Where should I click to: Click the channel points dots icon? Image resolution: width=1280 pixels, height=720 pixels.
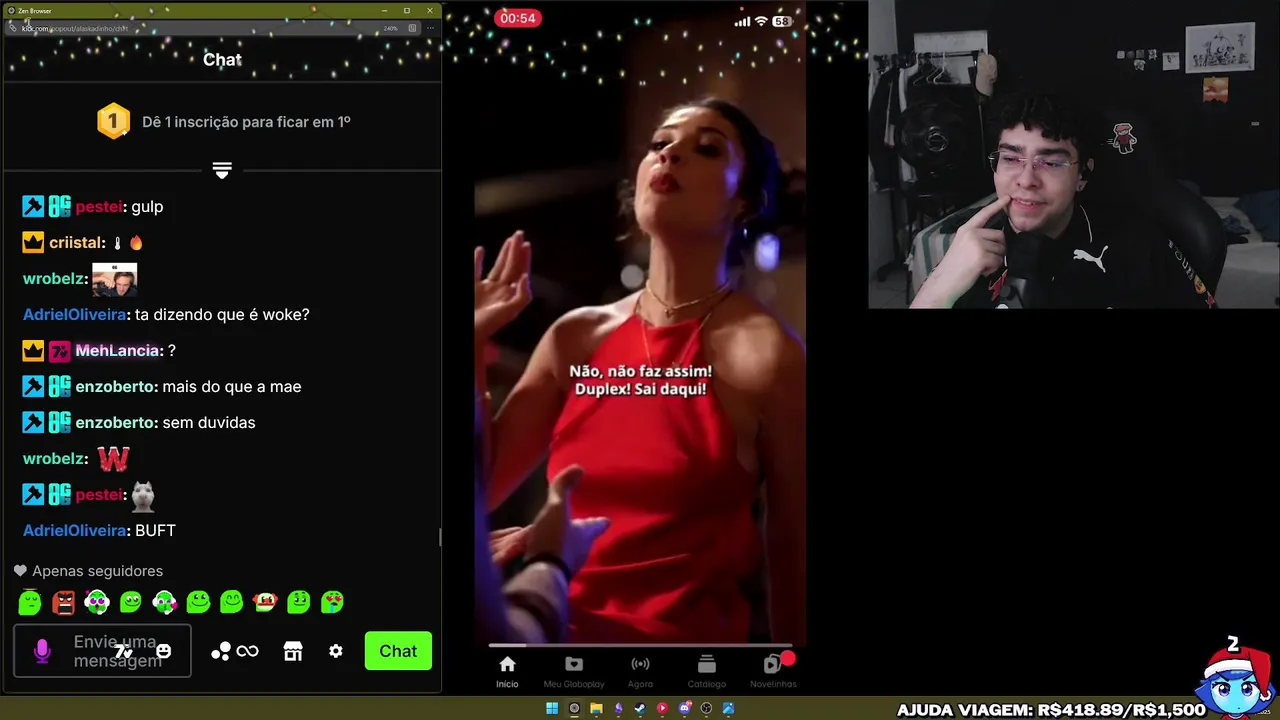click(221, 651)
